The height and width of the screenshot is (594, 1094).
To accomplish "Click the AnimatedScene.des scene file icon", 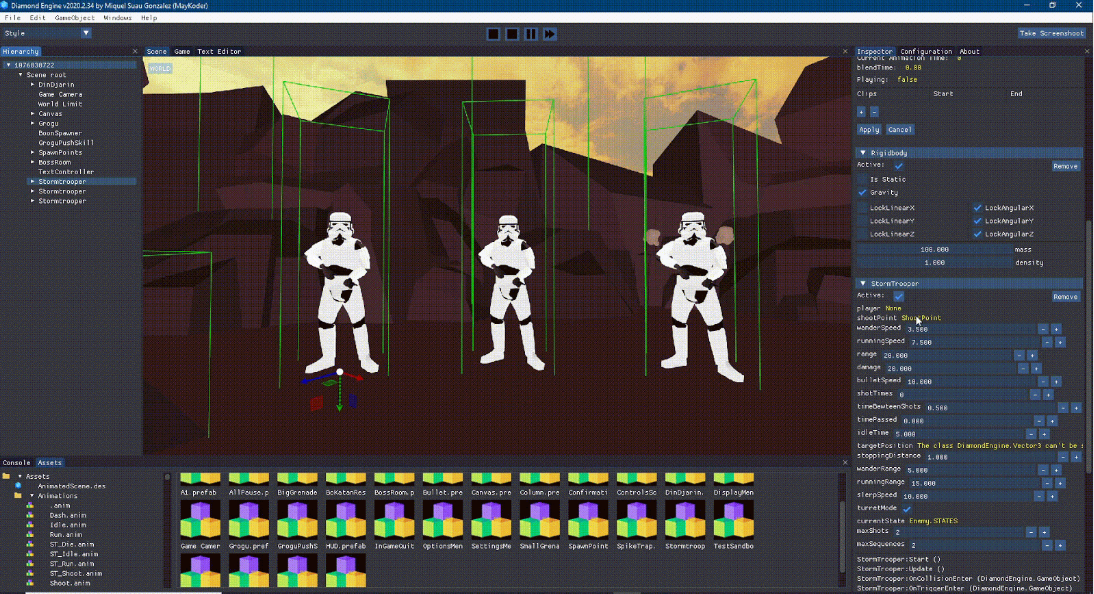I will [x=18, y=486].
